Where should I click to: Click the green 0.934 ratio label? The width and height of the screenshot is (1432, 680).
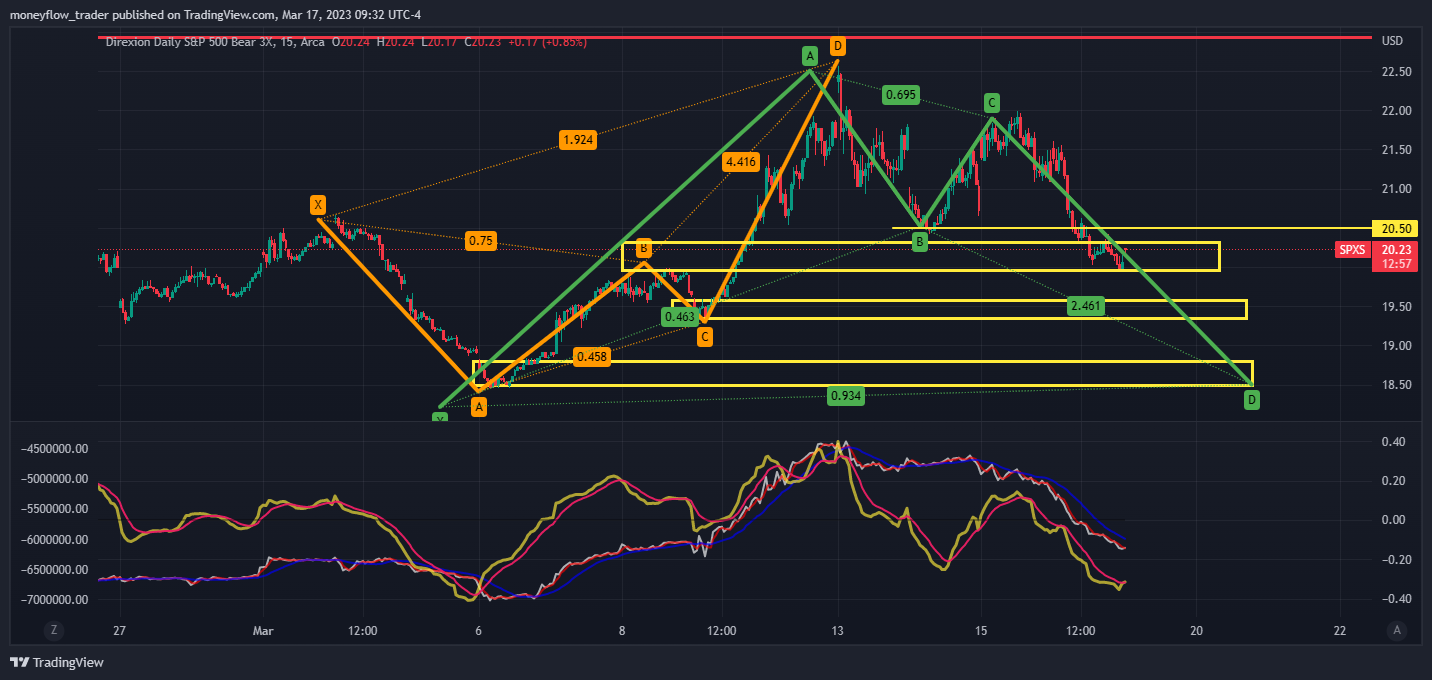click(x=846, y=396)
